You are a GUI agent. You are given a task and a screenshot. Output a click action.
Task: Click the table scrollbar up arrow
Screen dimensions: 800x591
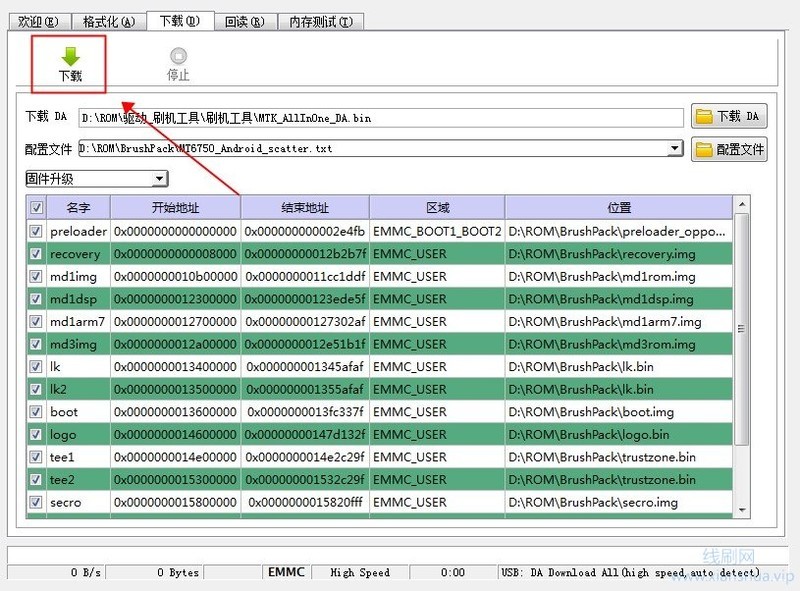[742, 204]
